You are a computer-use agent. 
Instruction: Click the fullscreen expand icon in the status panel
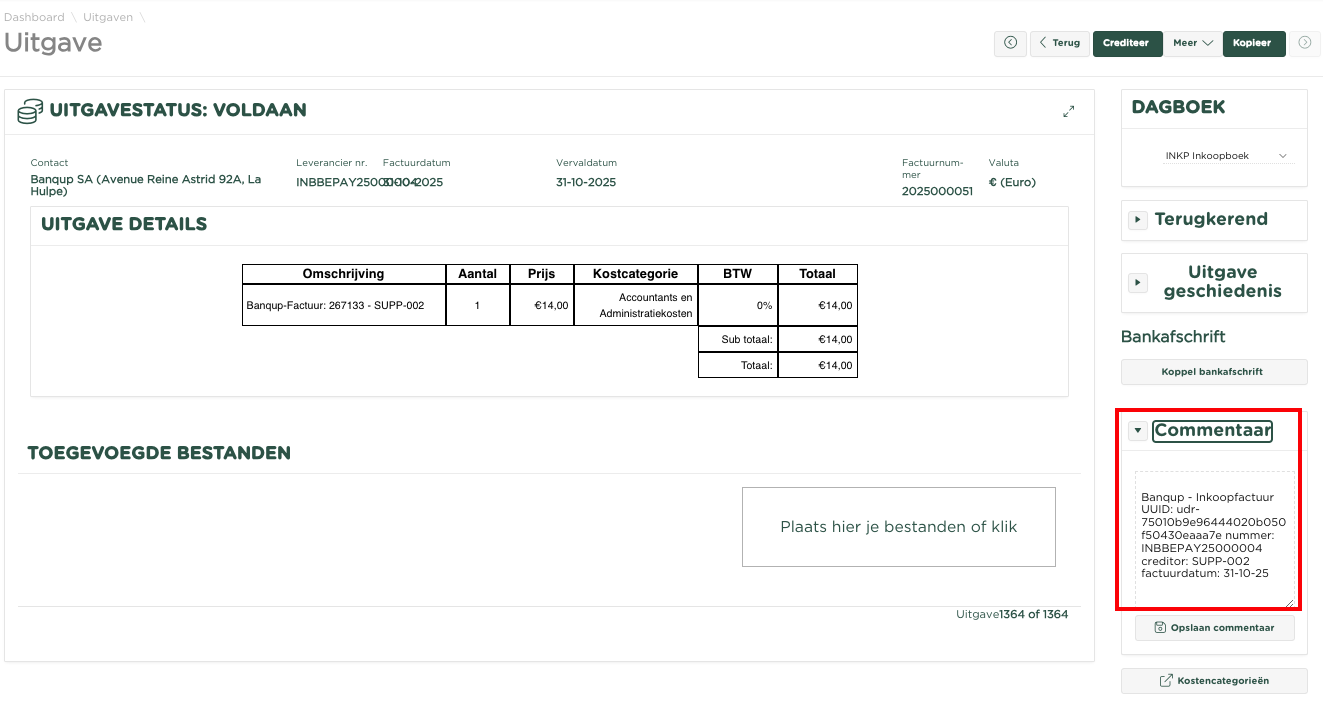click(x=1068, y=112)
